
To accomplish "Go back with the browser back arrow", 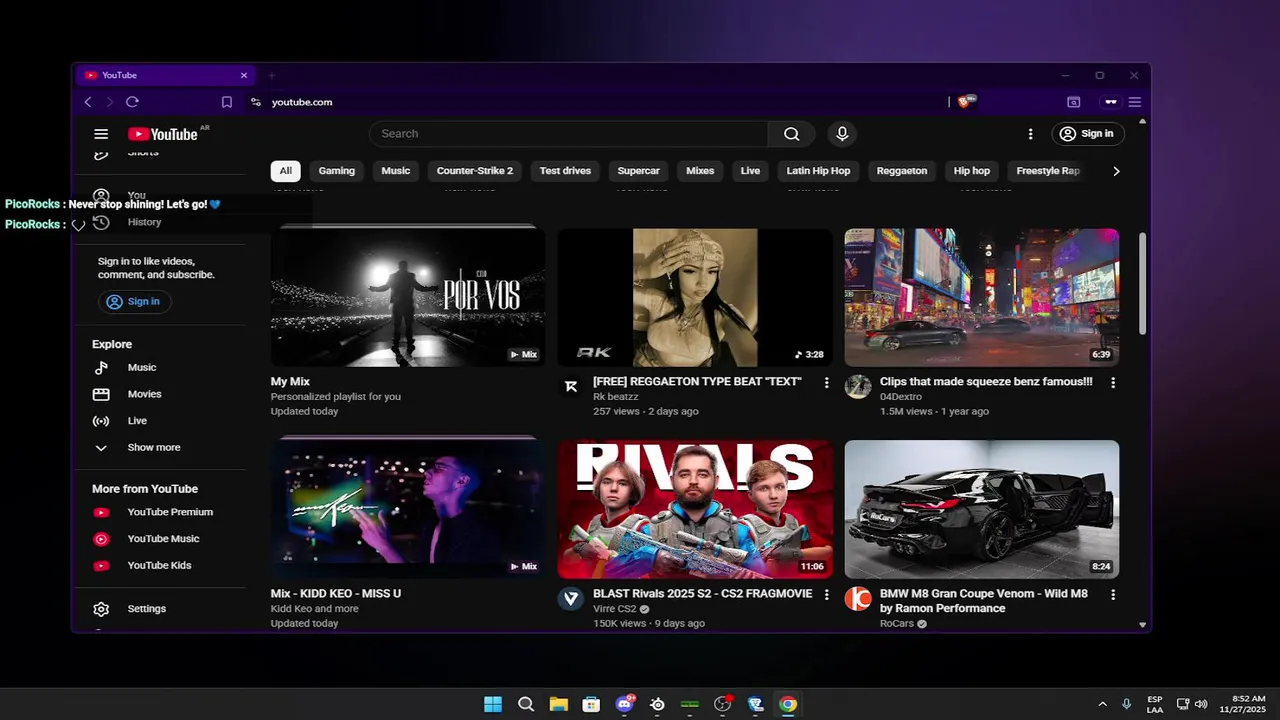I will point(88,102).
